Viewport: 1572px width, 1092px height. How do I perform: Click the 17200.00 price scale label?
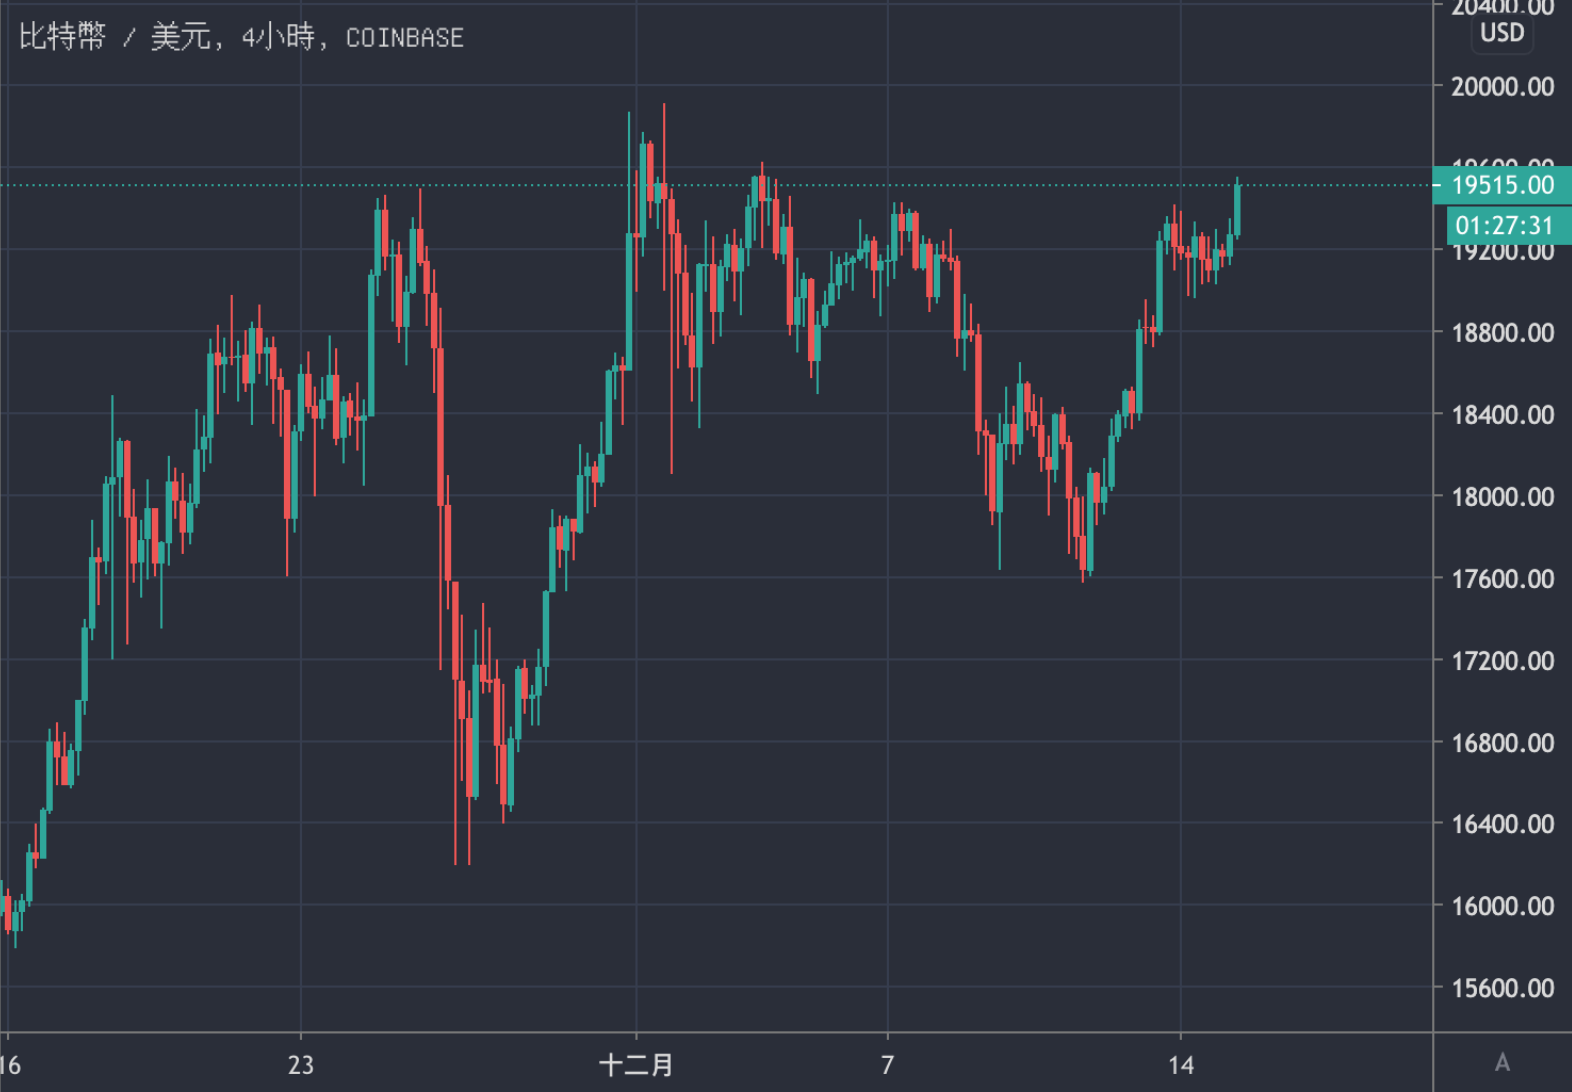coord(1502,661)
